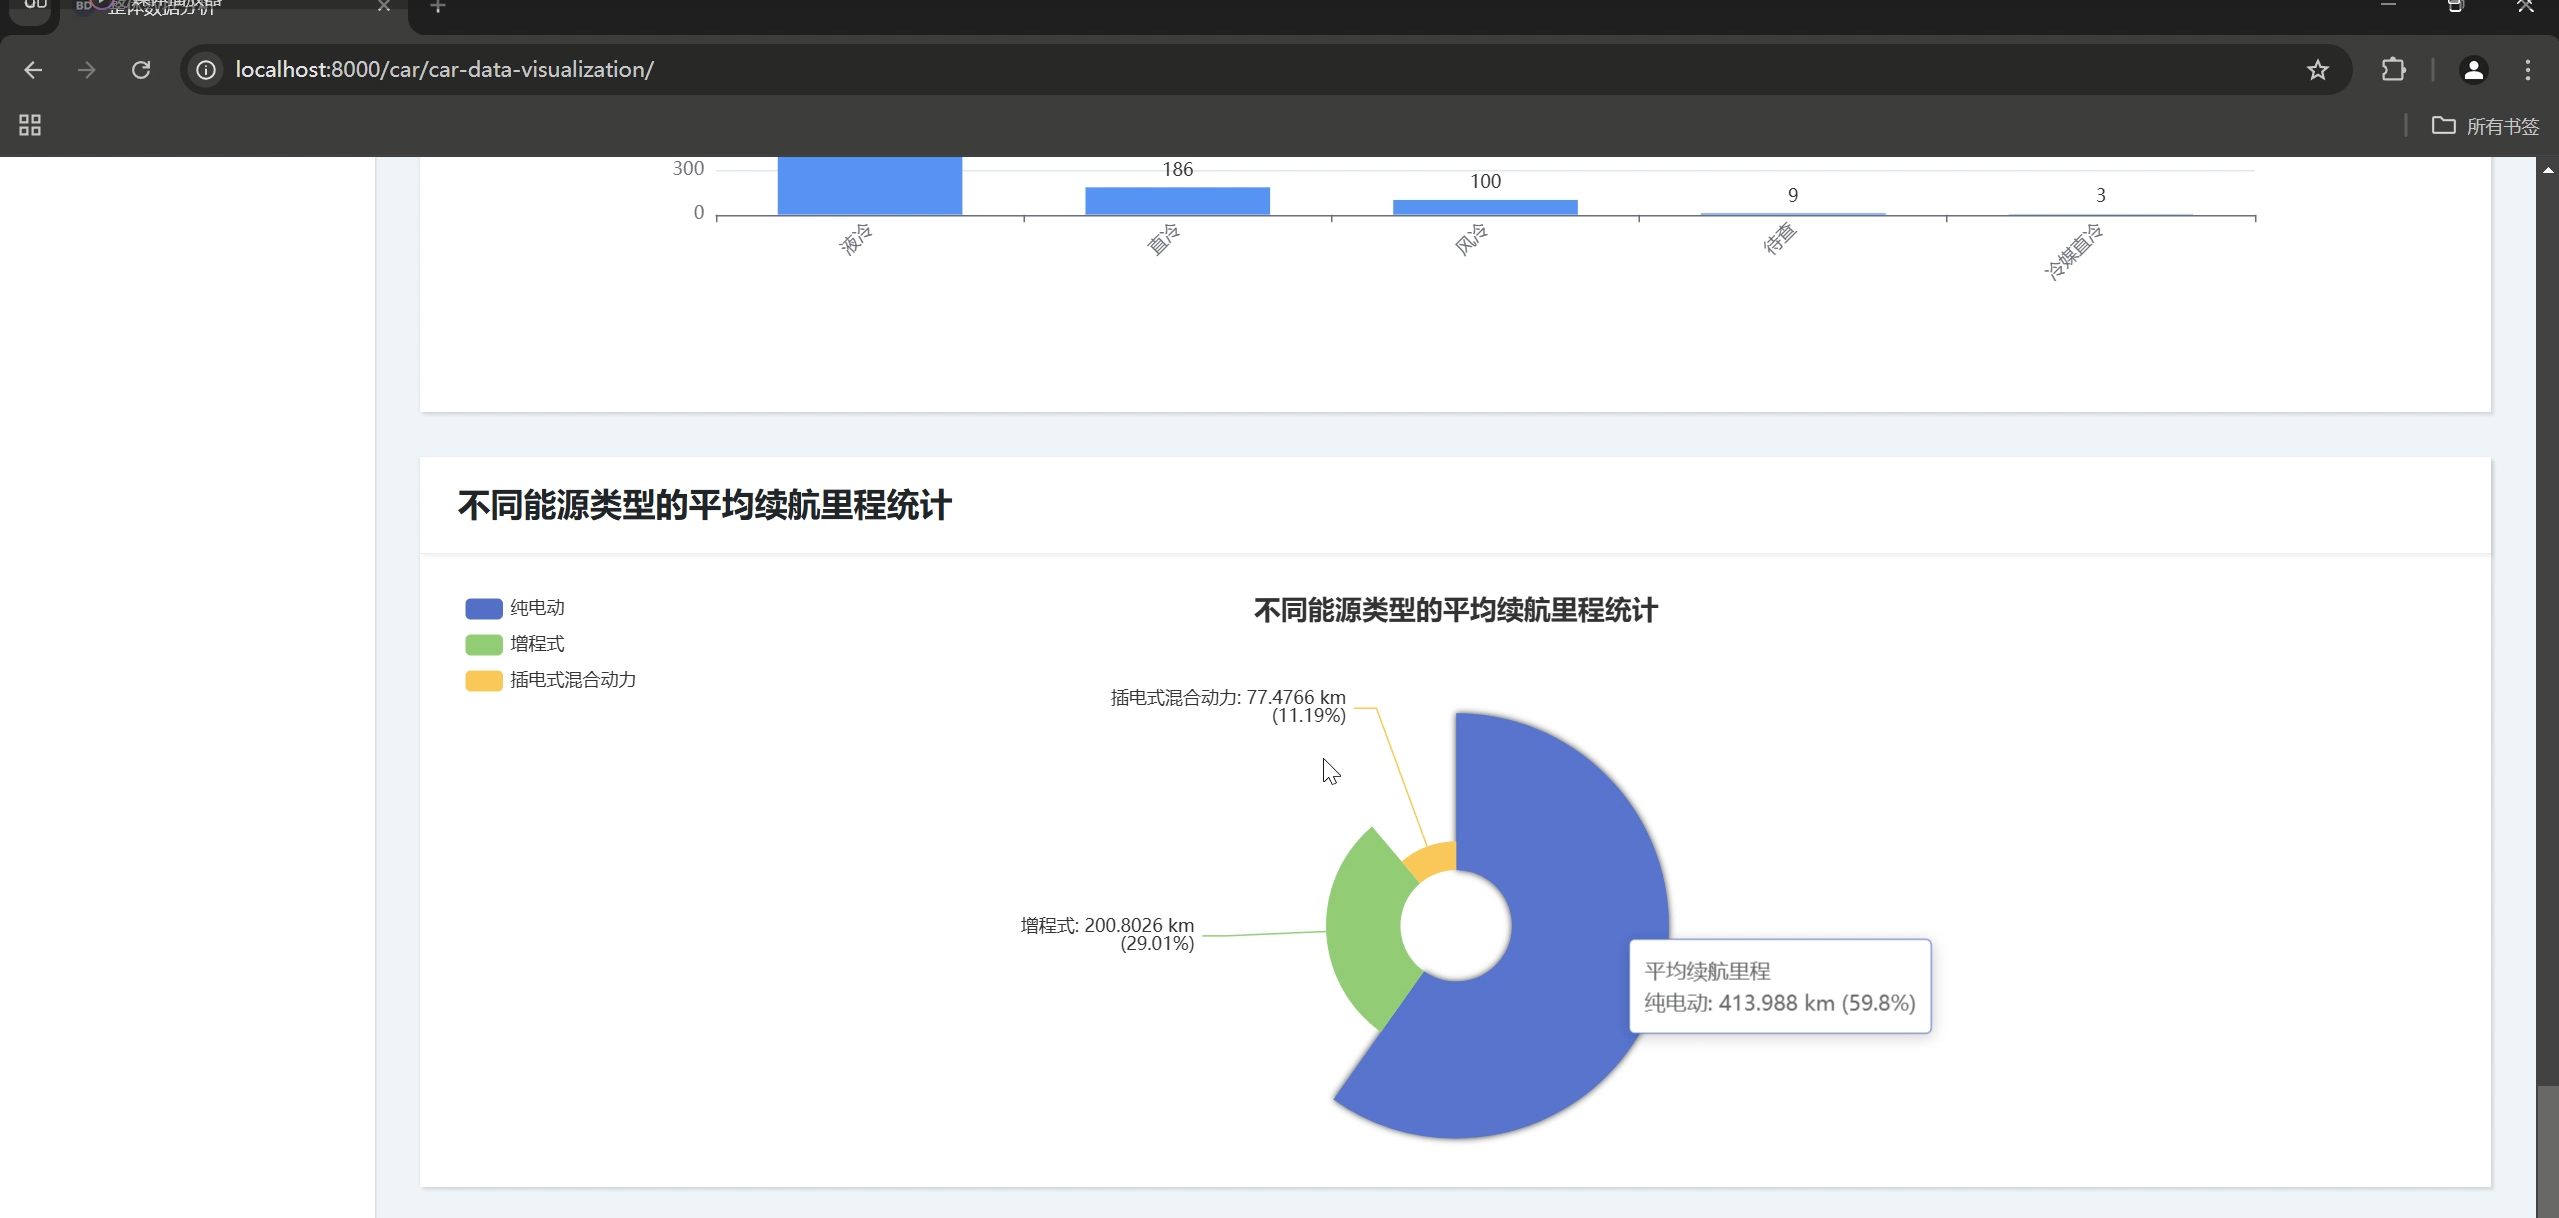Image resolution: width=2559 pixels, height=1218 pixels.
Task: Open the extensions puzzle icon
Action: coord(2393,70)
